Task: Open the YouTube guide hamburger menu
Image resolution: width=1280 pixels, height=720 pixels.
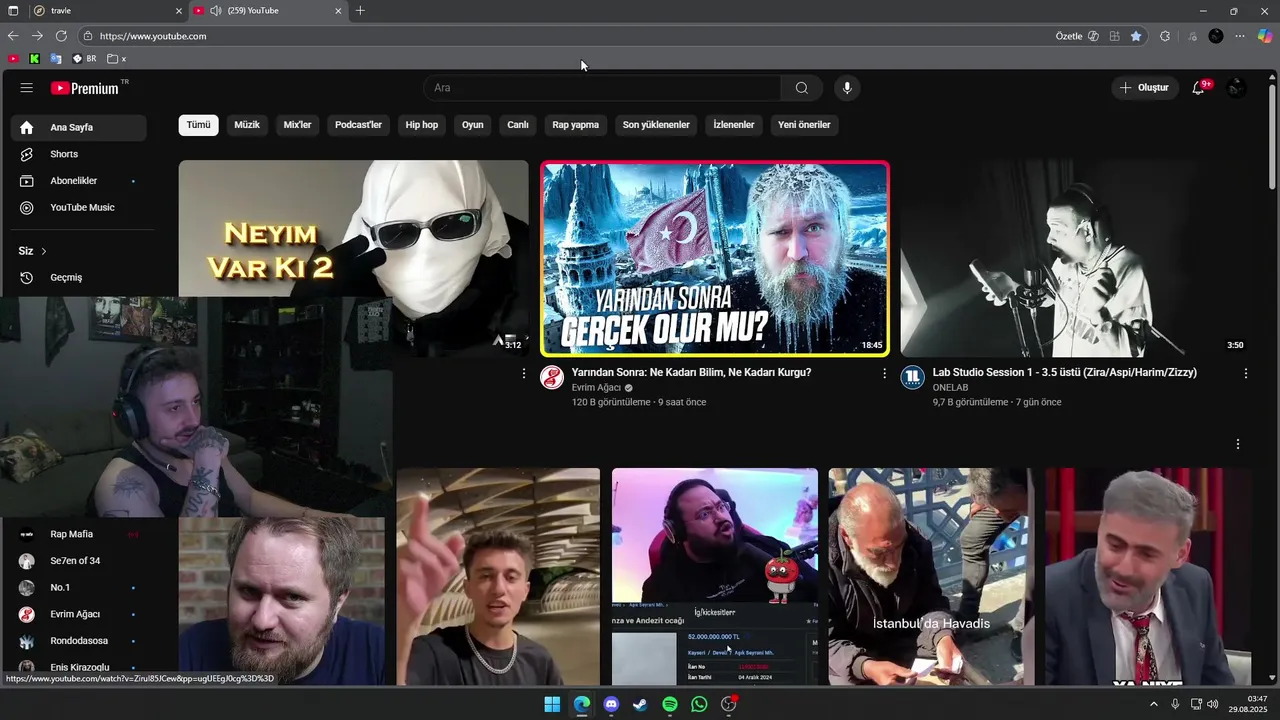Action: (27, 88)
